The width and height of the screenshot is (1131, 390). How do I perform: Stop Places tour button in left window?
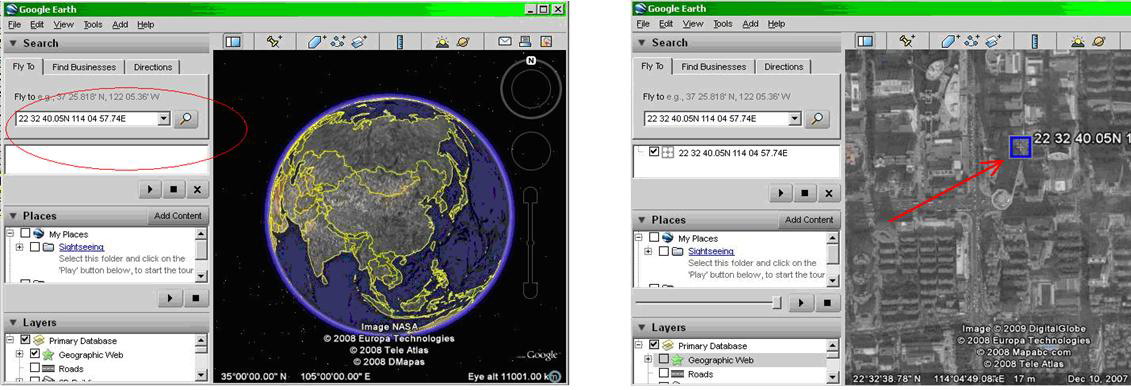(x=195, y=298)
